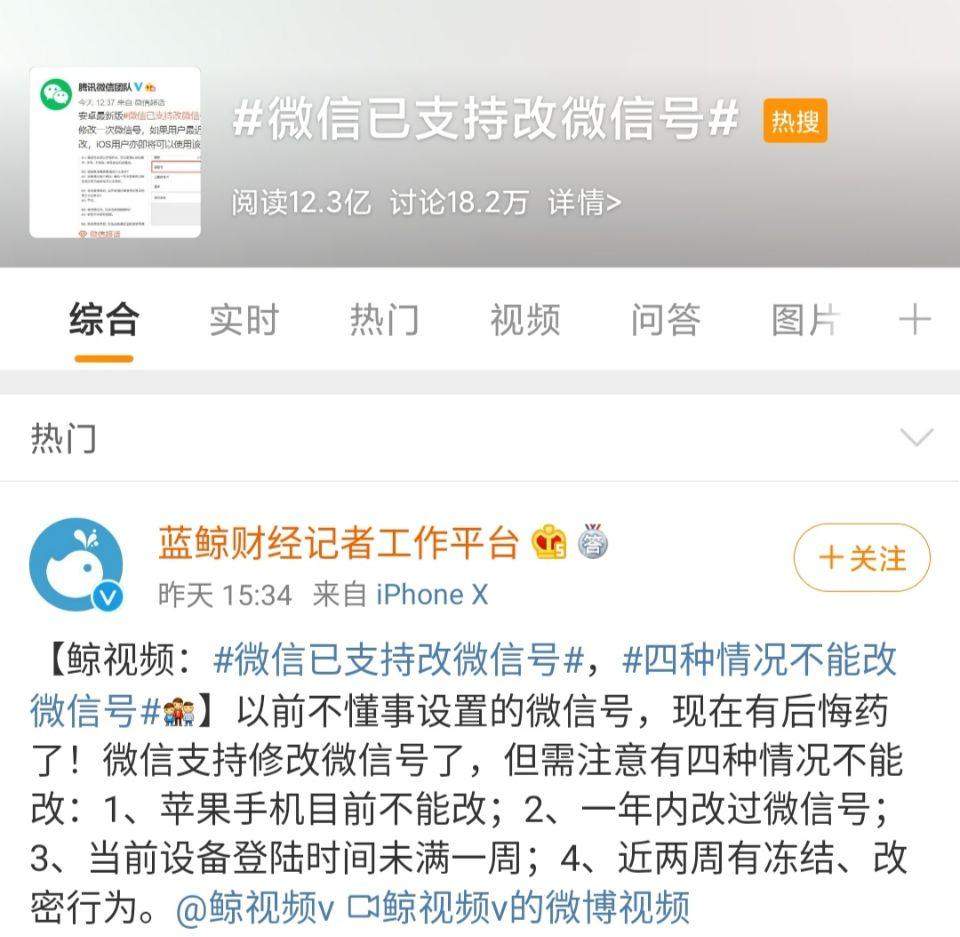
Task: Open the 视频 tab
Action: [525, 320]
